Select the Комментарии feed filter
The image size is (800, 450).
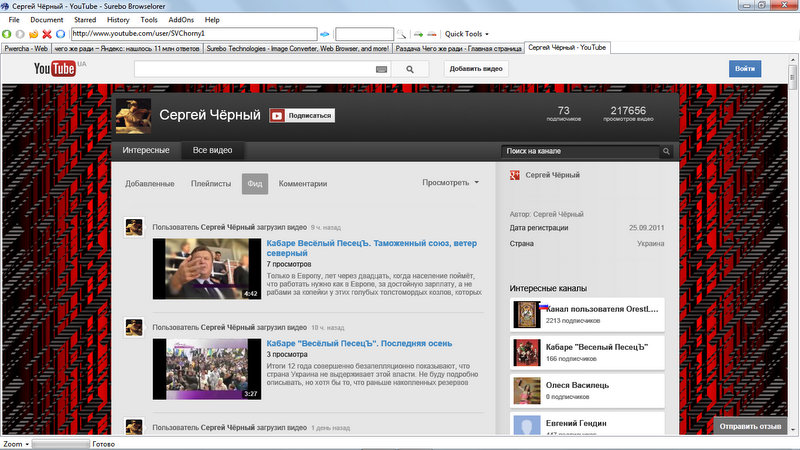303,184
